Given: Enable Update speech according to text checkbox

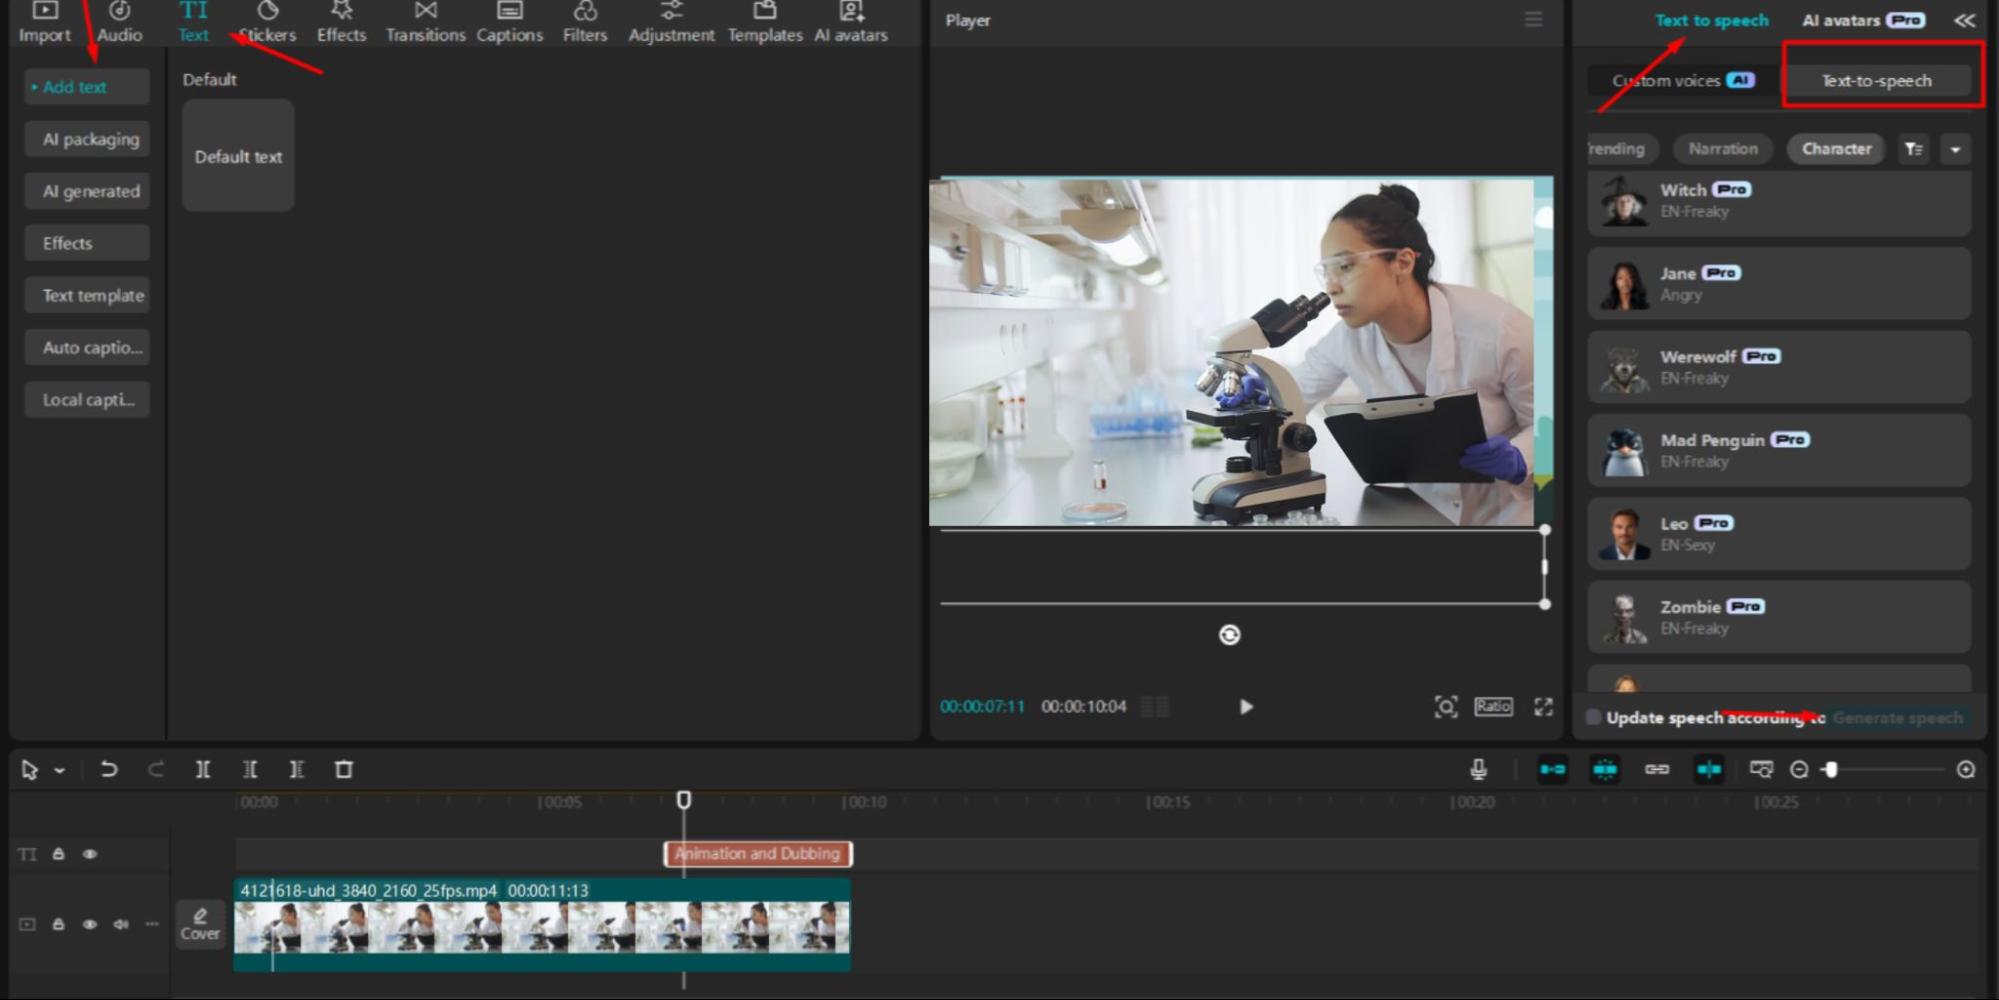Looking at the screenshot, I should 1593,717.
